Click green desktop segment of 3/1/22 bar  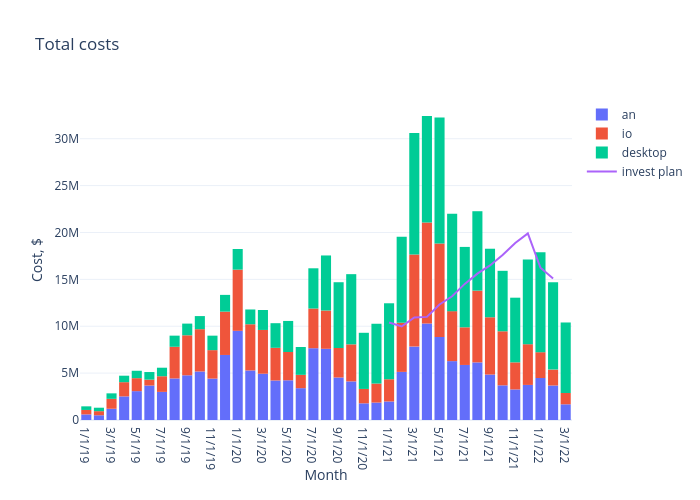566,357
